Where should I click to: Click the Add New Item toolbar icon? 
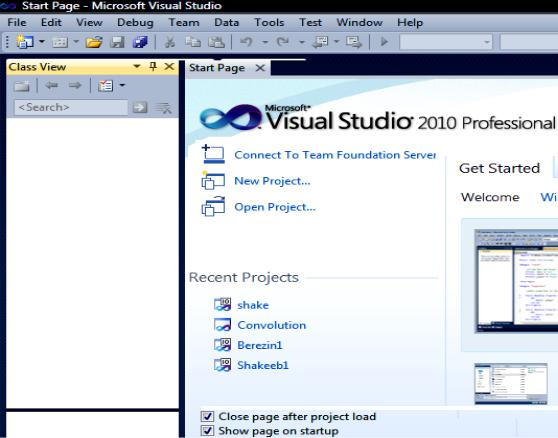coord(60,42)
